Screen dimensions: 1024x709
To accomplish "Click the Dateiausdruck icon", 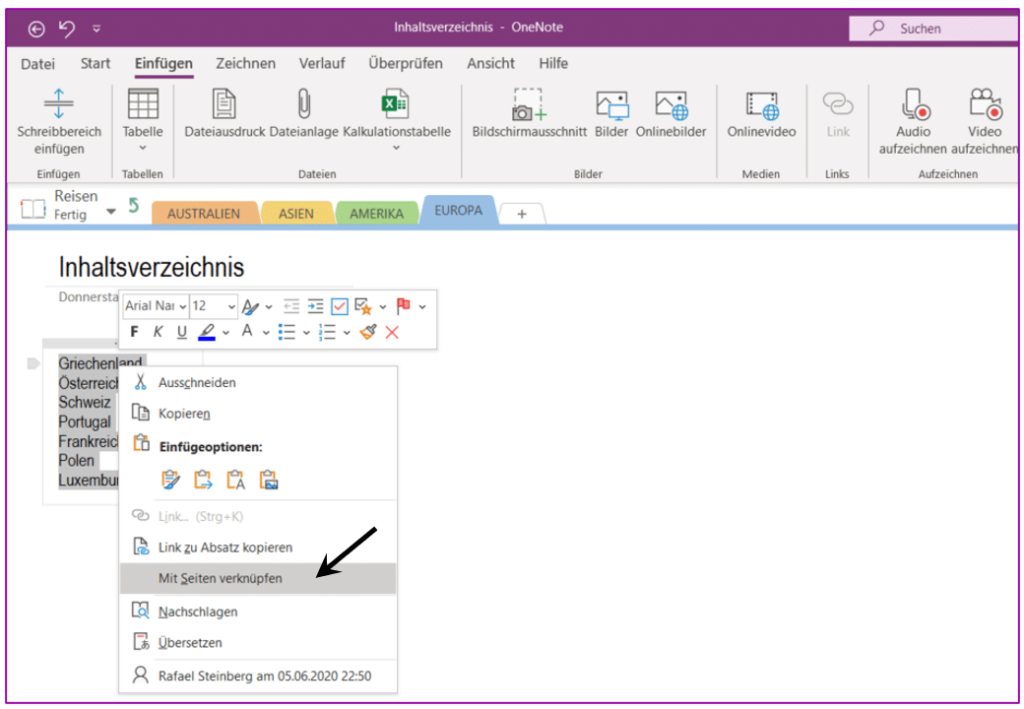I will point(224,104).
